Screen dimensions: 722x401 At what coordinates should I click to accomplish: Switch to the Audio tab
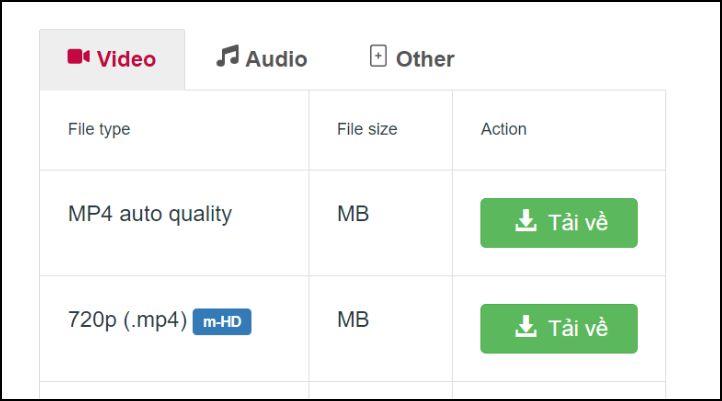[262, 59]
